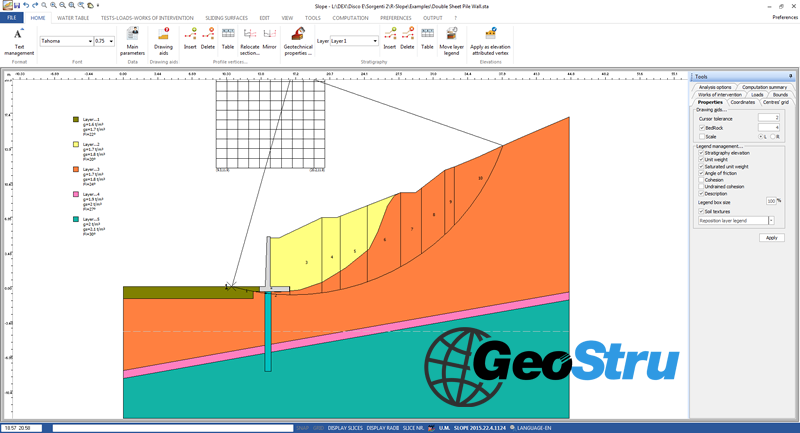Uncheck Stratigraphy elevation
The width and height of the screenshot is (800, 433).
[x=701, y=153]
